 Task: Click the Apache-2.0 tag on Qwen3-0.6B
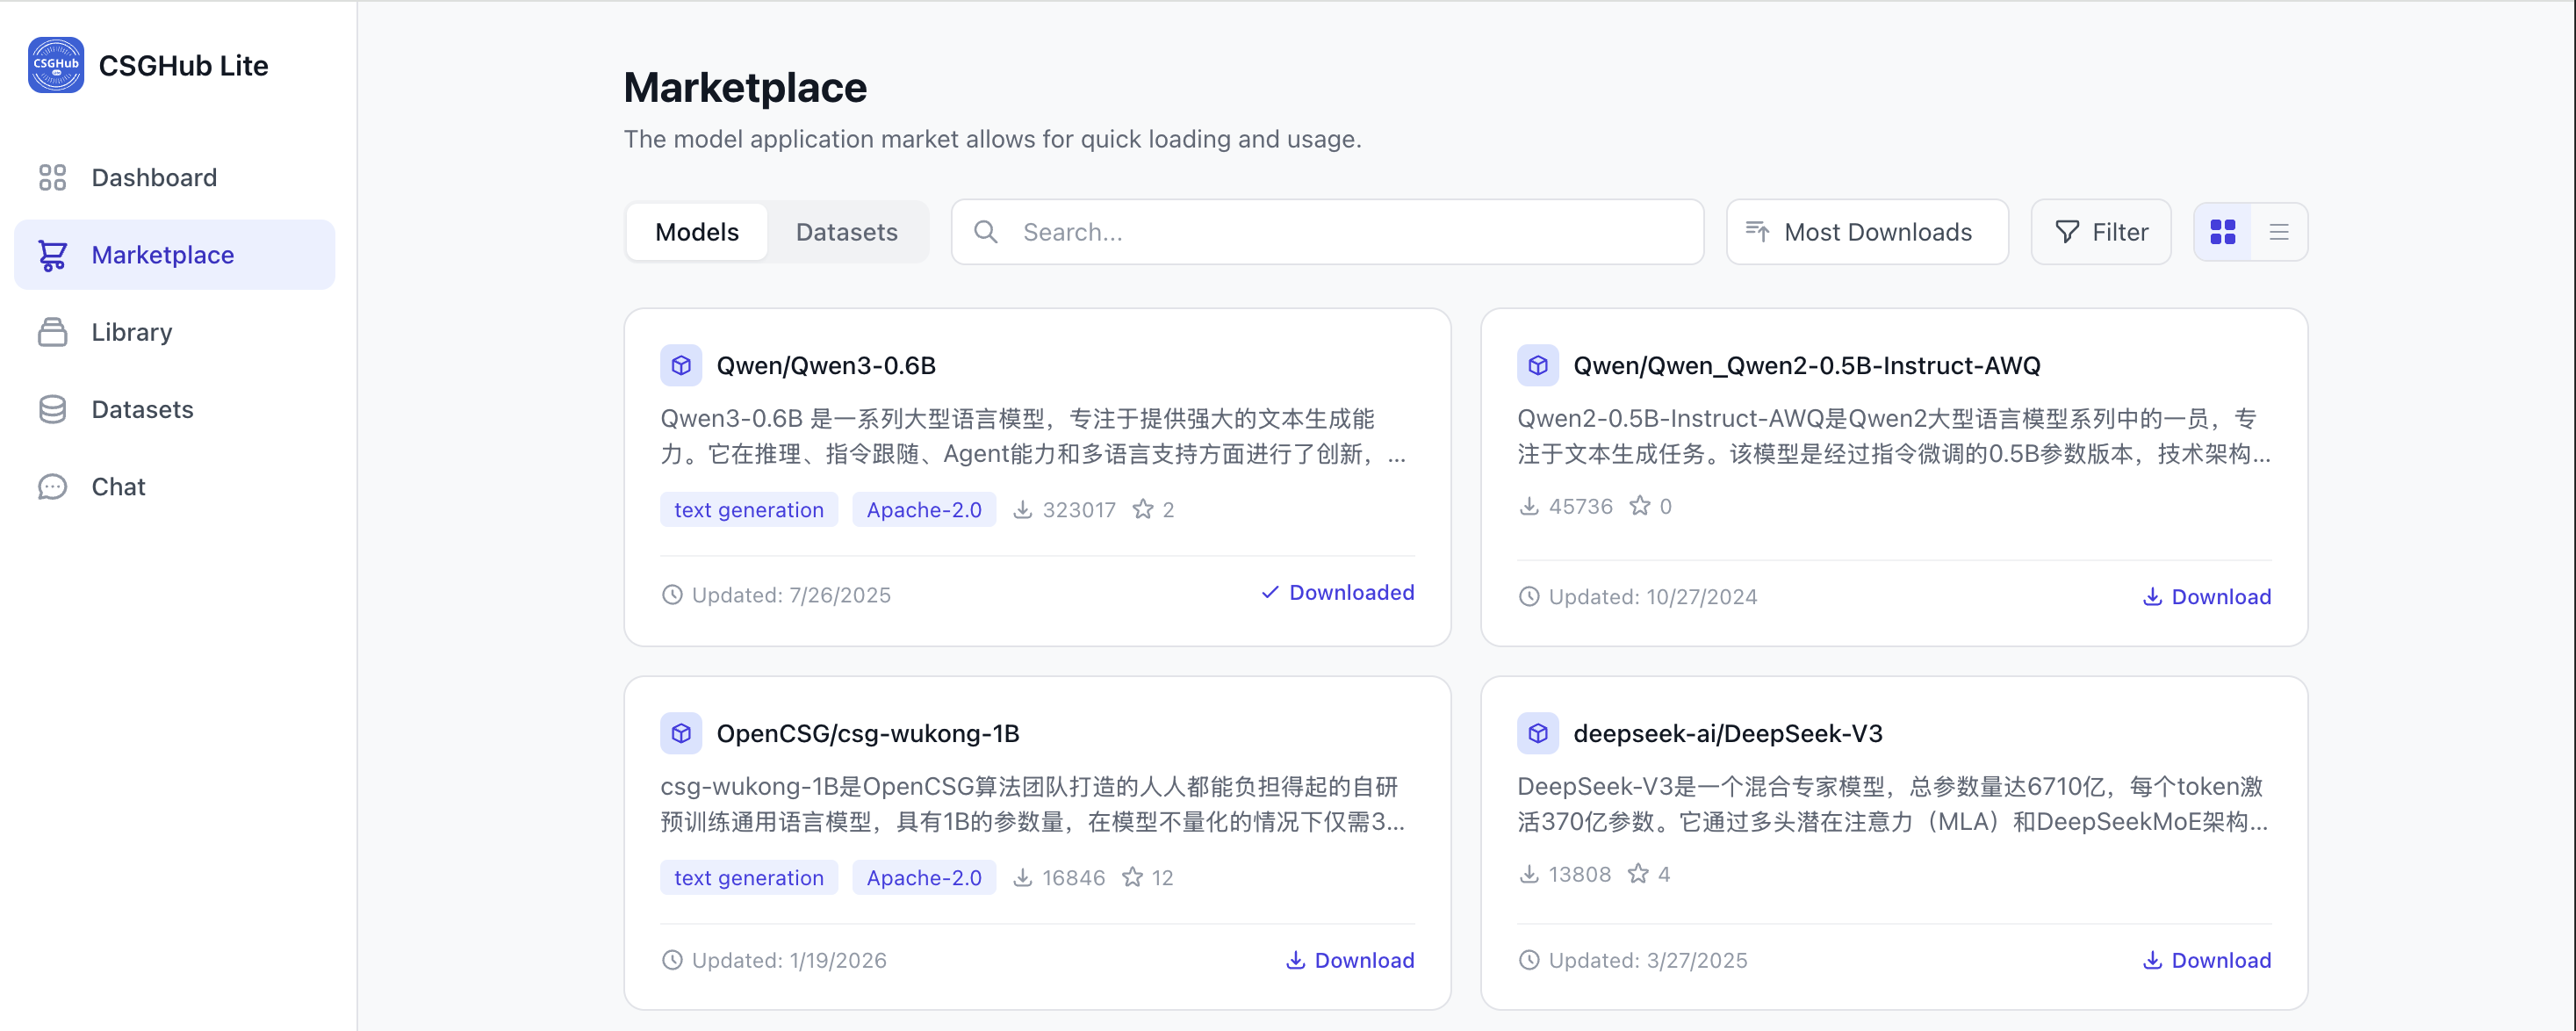[x=923, y=510]
